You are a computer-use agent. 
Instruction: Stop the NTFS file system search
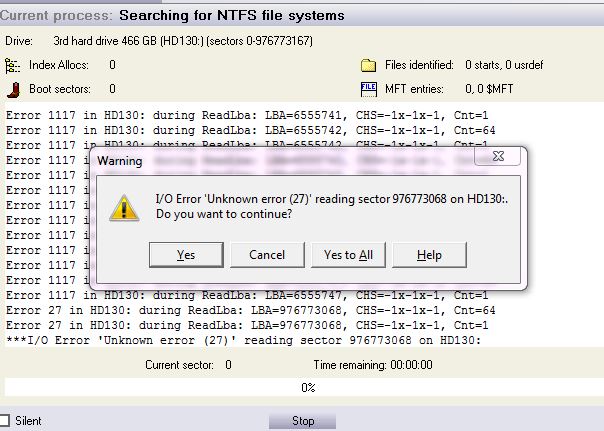(x=303, y=421)
